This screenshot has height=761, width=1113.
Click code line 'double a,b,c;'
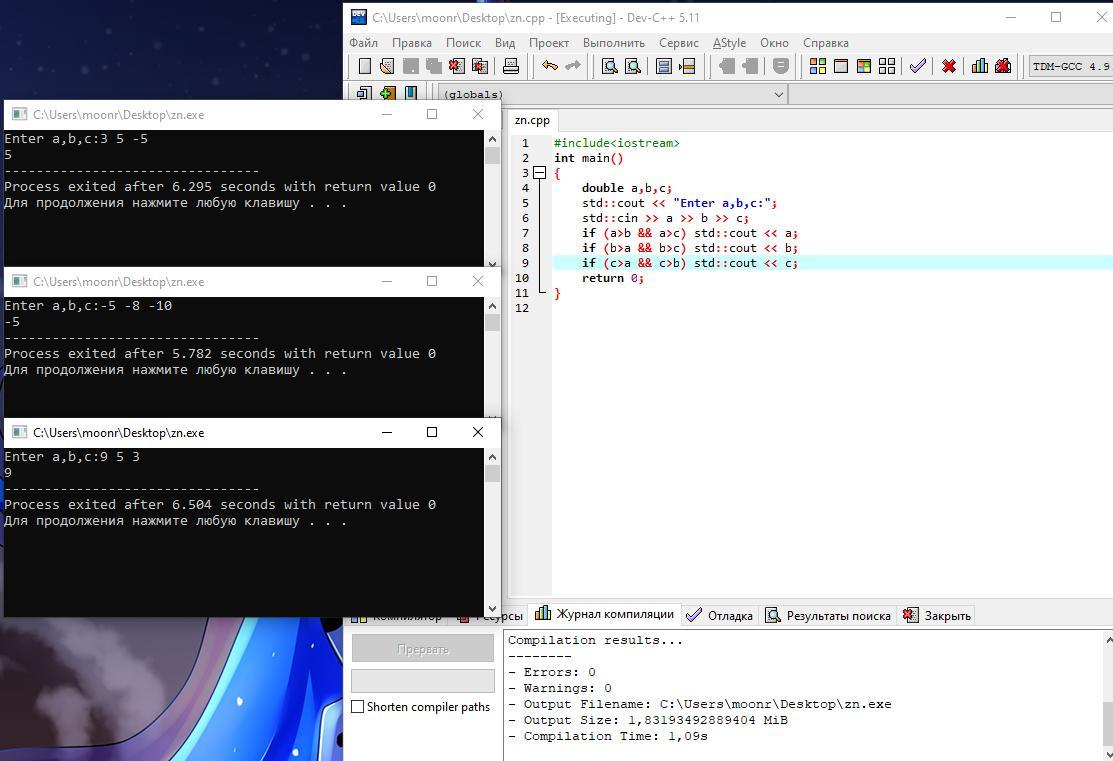click(x=626, y=188)
